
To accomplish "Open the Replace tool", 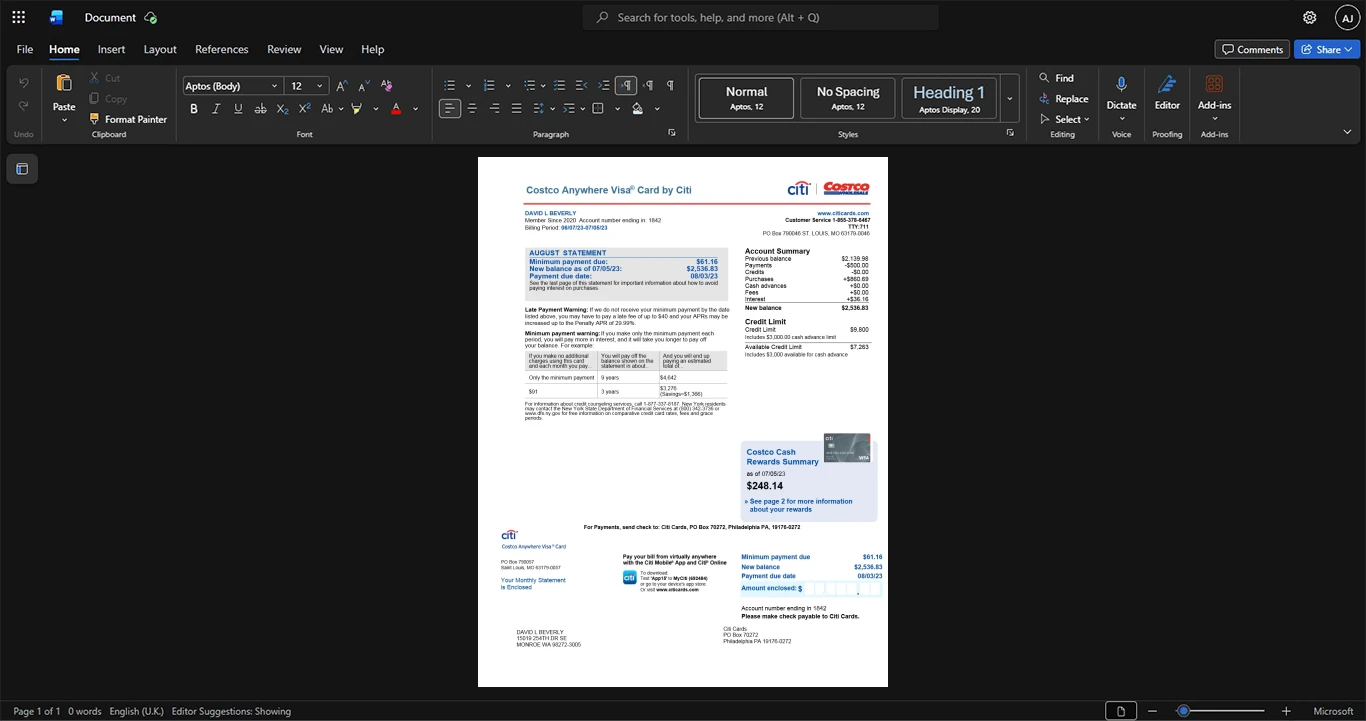I will [1063, 99].
